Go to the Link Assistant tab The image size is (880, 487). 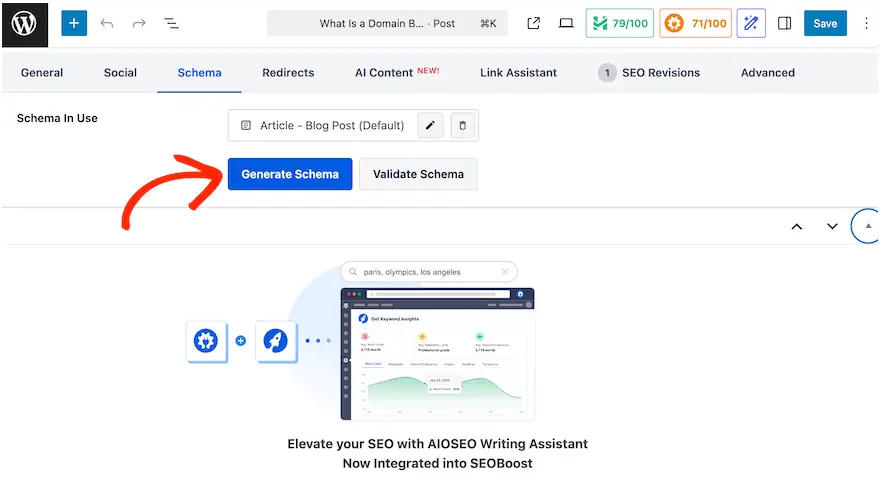point(518,72)
